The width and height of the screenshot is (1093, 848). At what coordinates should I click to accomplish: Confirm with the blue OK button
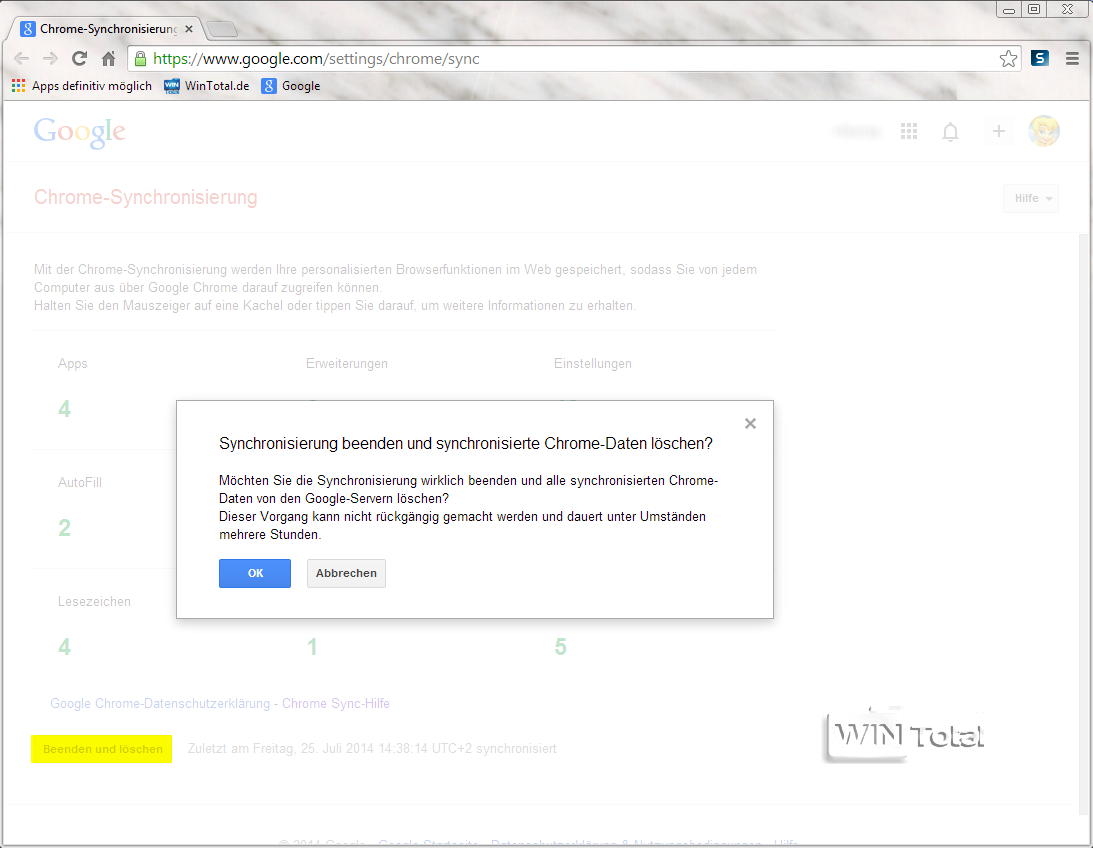point(254,573)
